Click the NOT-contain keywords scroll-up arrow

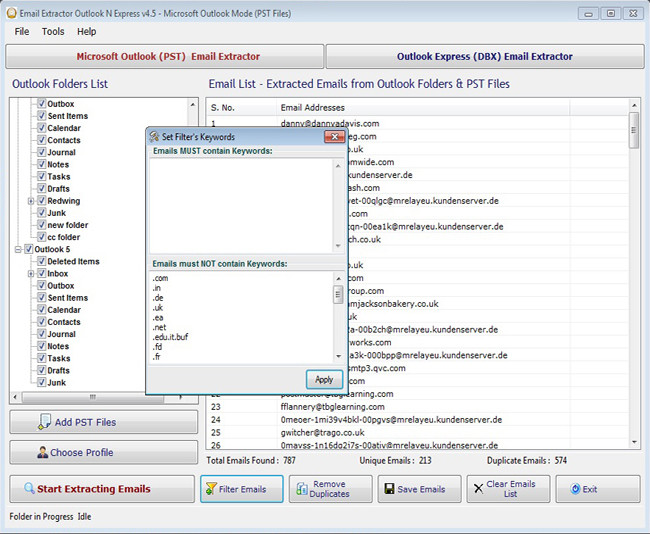point(338,278)
